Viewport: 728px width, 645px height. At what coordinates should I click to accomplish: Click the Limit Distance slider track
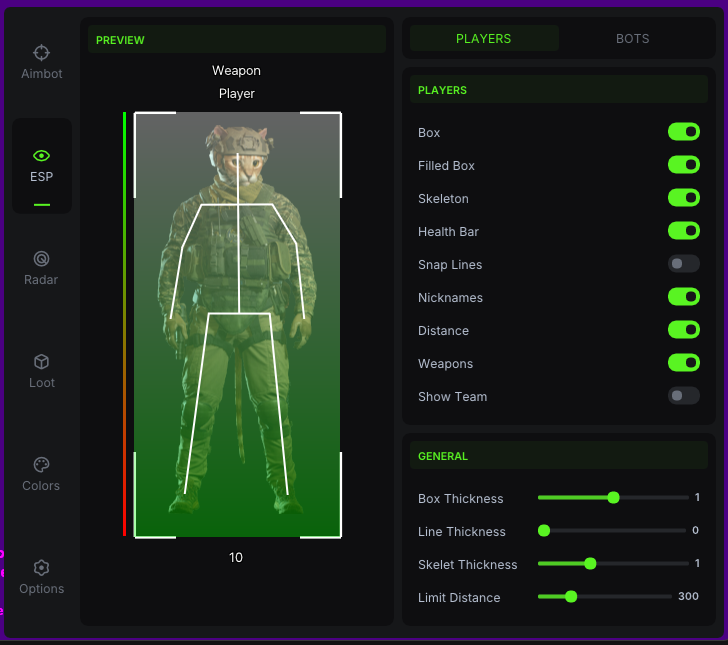(620, 597)
